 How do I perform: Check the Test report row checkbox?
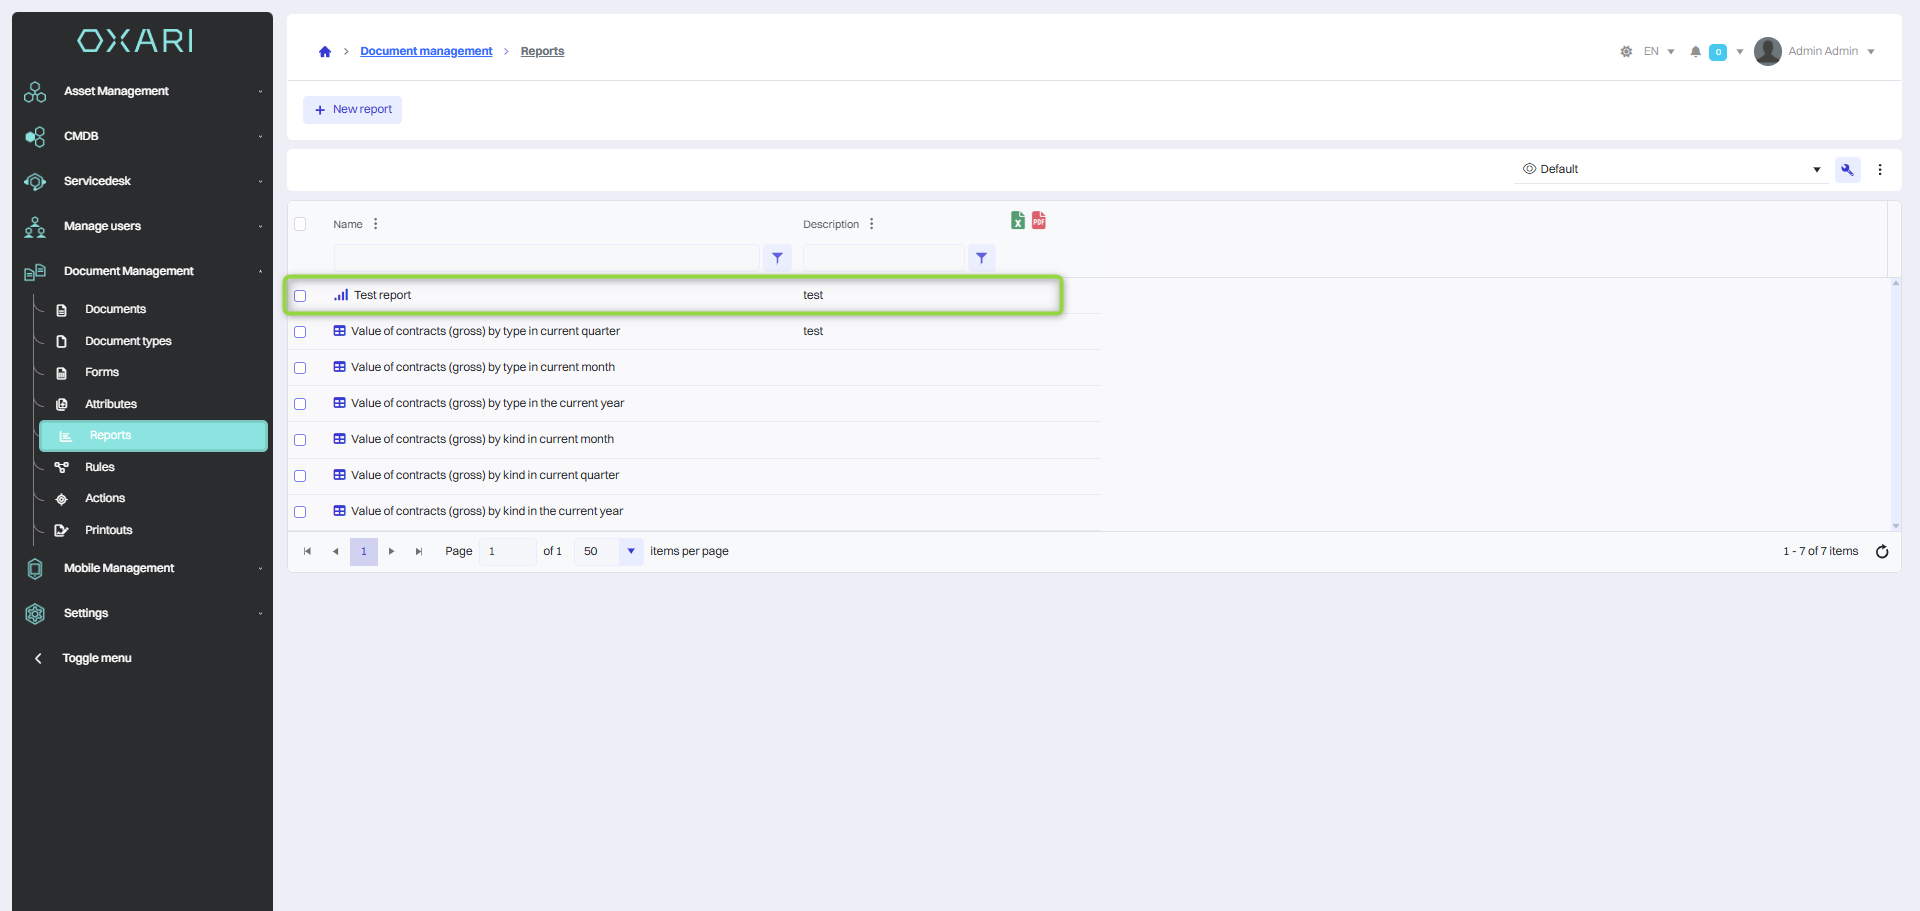[300, 296]
